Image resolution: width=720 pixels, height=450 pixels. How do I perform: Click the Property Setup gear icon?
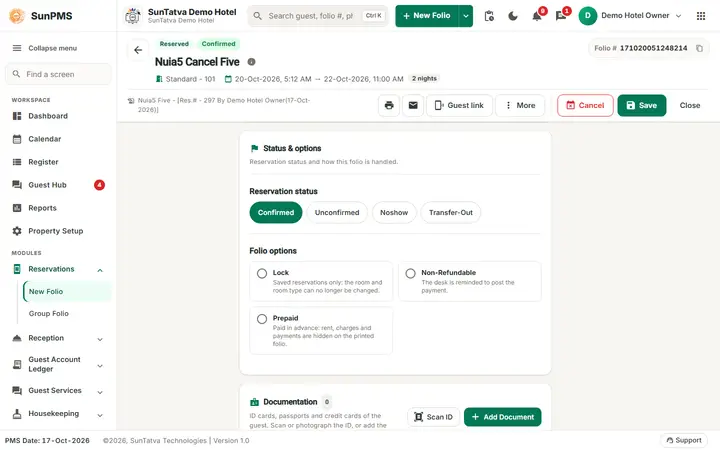pyautogui.click(x=17, y=231)
